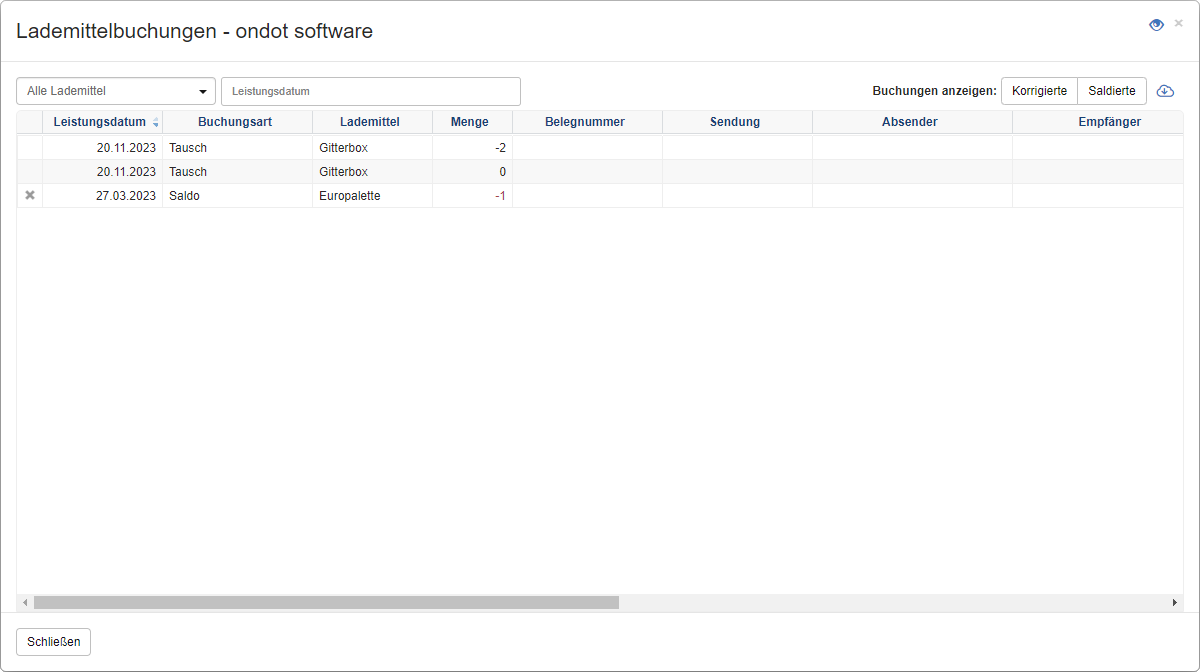Open the Alle Lademittel dropdown

(x=116, y=91)
